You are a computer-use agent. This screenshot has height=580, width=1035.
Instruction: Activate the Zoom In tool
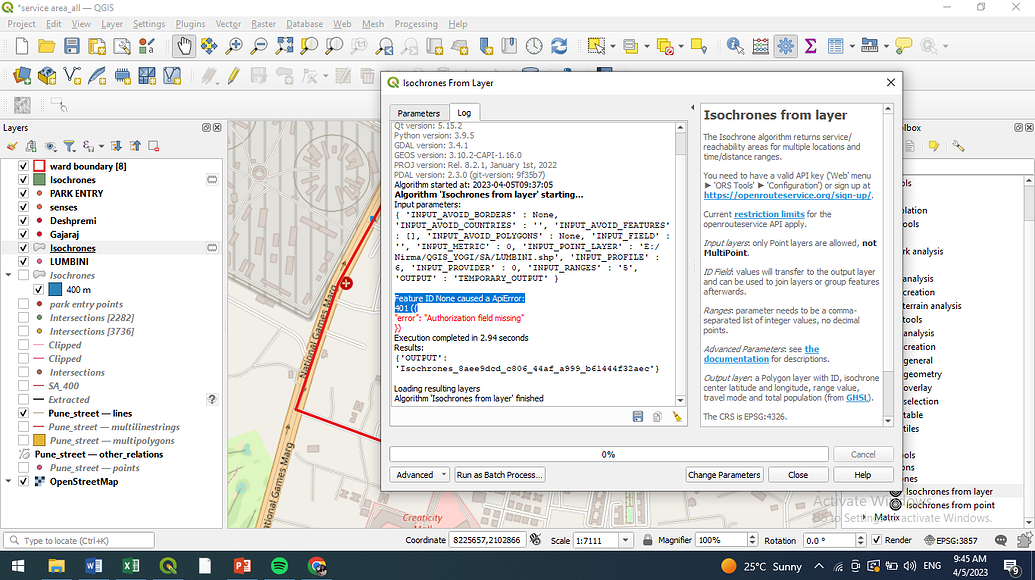[234, 44]
